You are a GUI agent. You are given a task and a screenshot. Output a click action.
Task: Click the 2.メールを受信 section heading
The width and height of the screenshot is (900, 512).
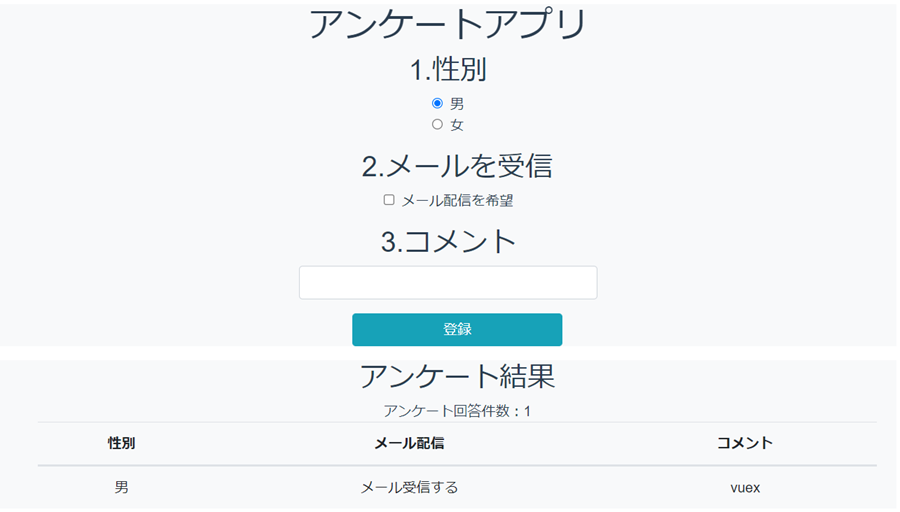(457, 165)
